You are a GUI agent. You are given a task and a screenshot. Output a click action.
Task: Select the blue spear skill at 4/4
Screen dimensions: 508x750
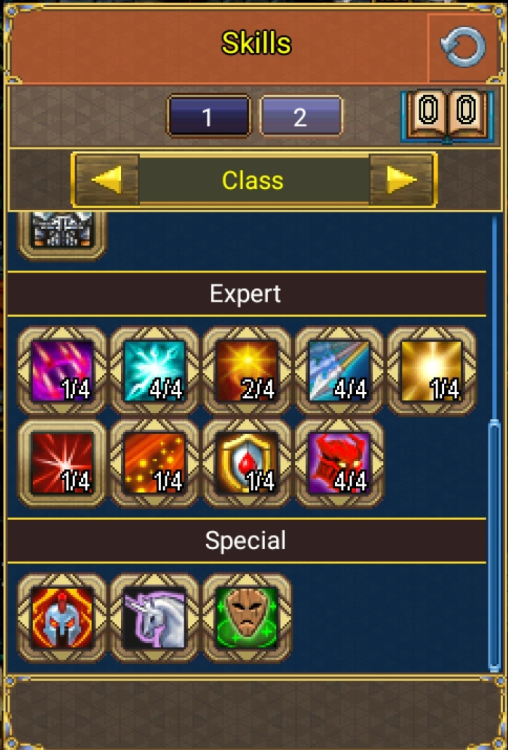click(339, 370)
